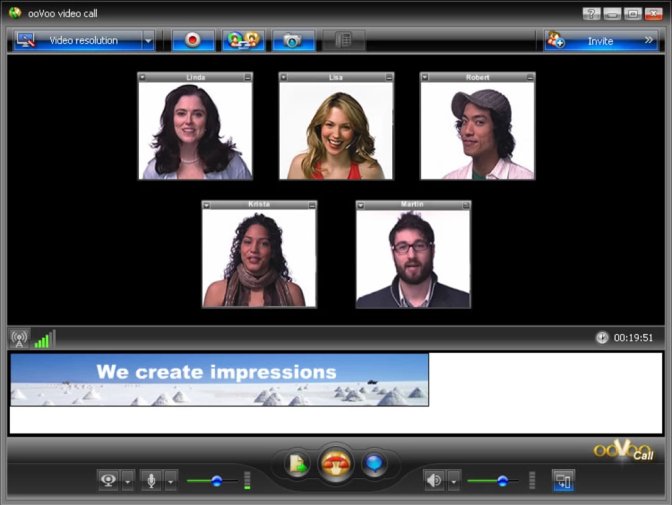Viewport: 672px width, 505px height.
Task: Click the add-people icon beside Invite
Action: coord(556,40)
